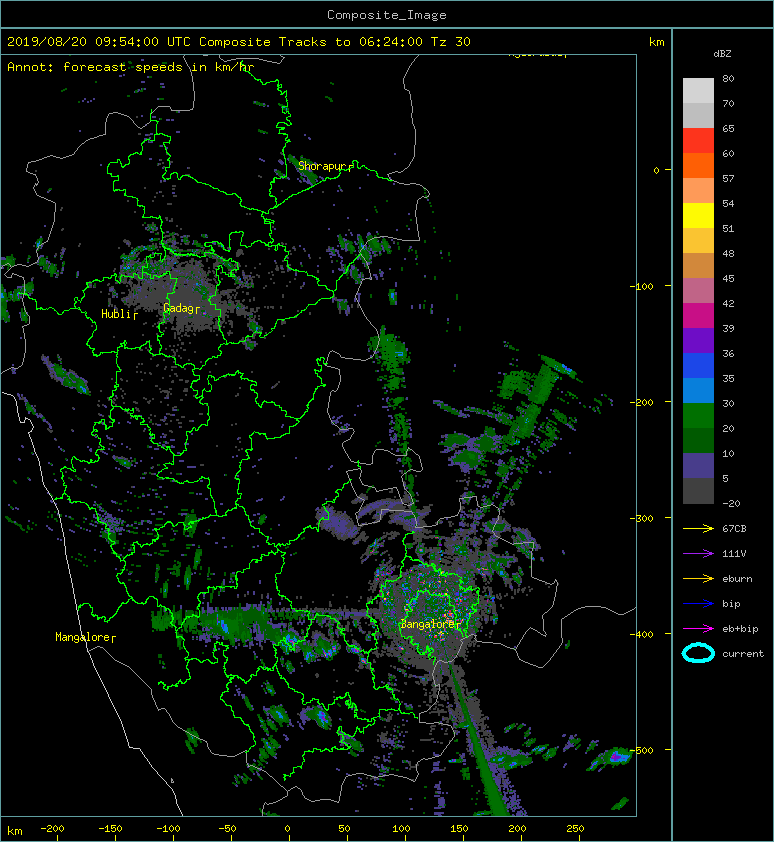Select the royal blue swatch between 36 and 35
Screen dimensions: 774x842
point(698,366)
